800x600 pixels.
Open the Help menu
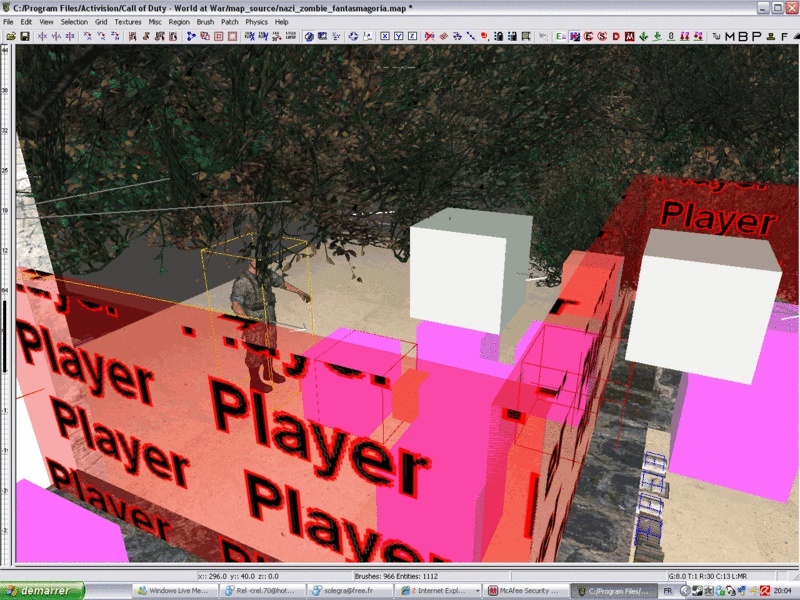[282, 22]
